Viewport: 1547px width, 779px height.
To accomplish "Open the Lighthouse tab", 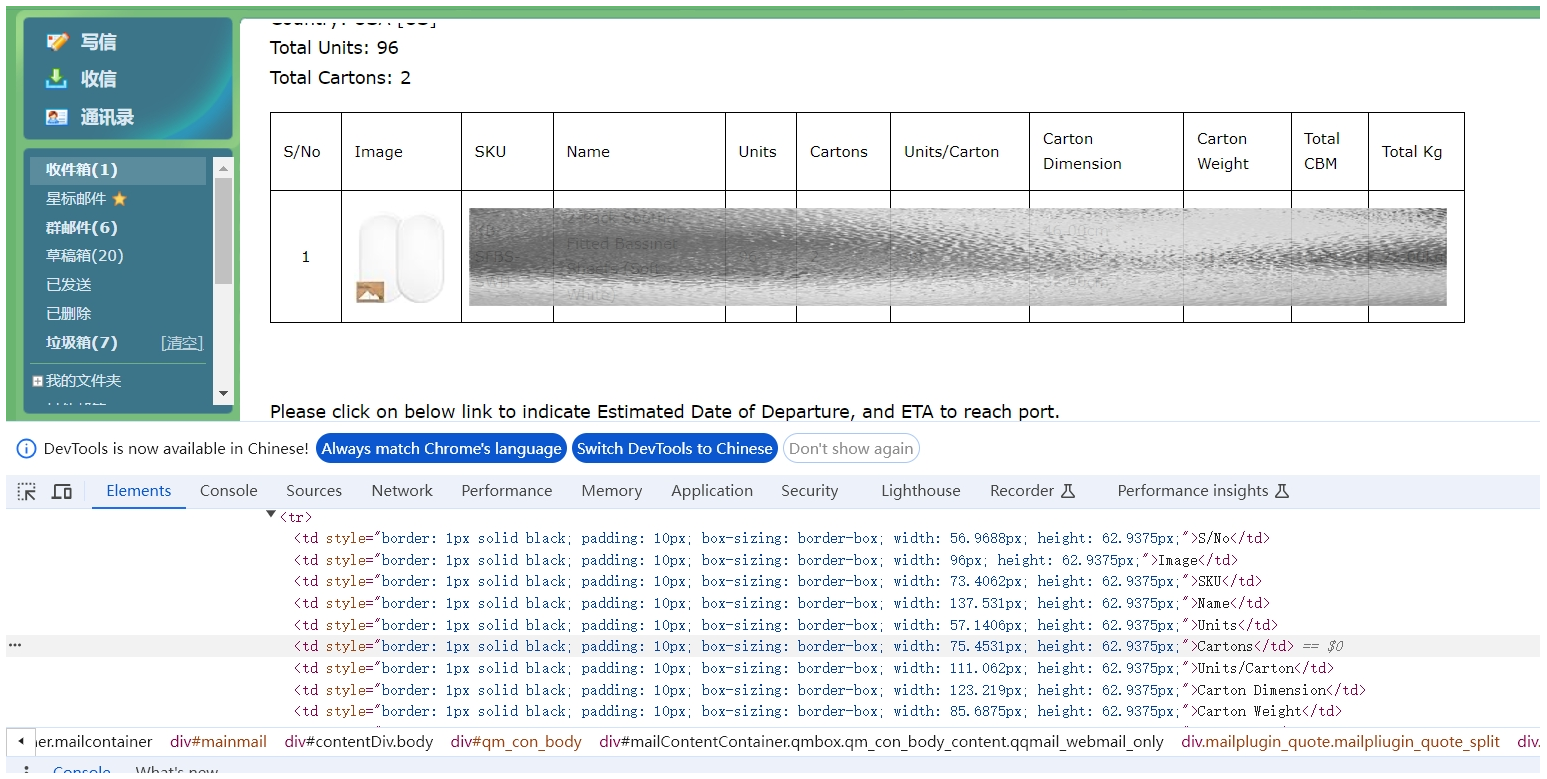I will pos(920,491).
